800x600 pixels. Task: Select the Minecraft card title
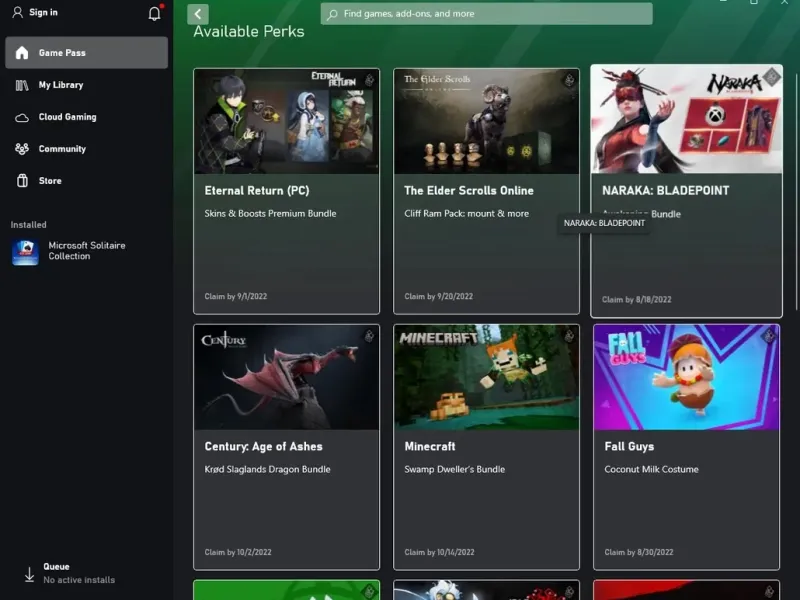tap(430, 446)
